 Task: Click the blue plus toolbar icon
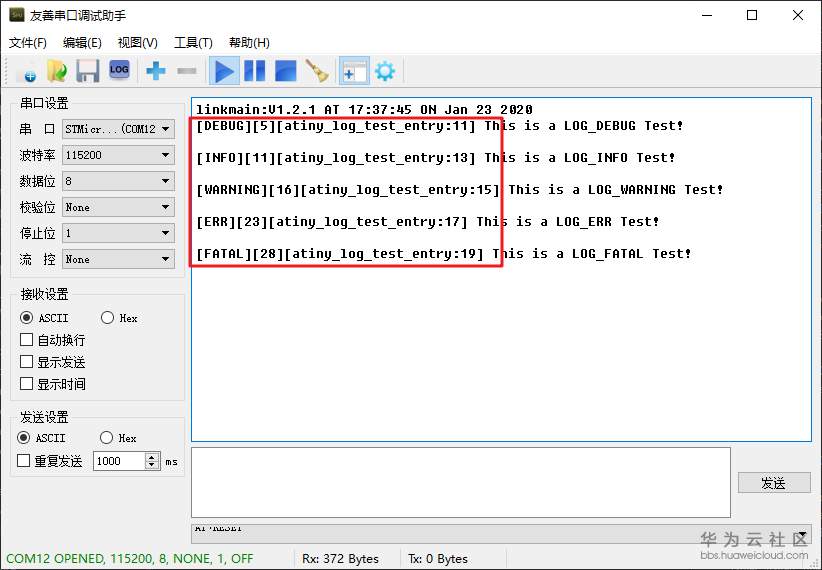pyautogui.click(x=156, y=71)
